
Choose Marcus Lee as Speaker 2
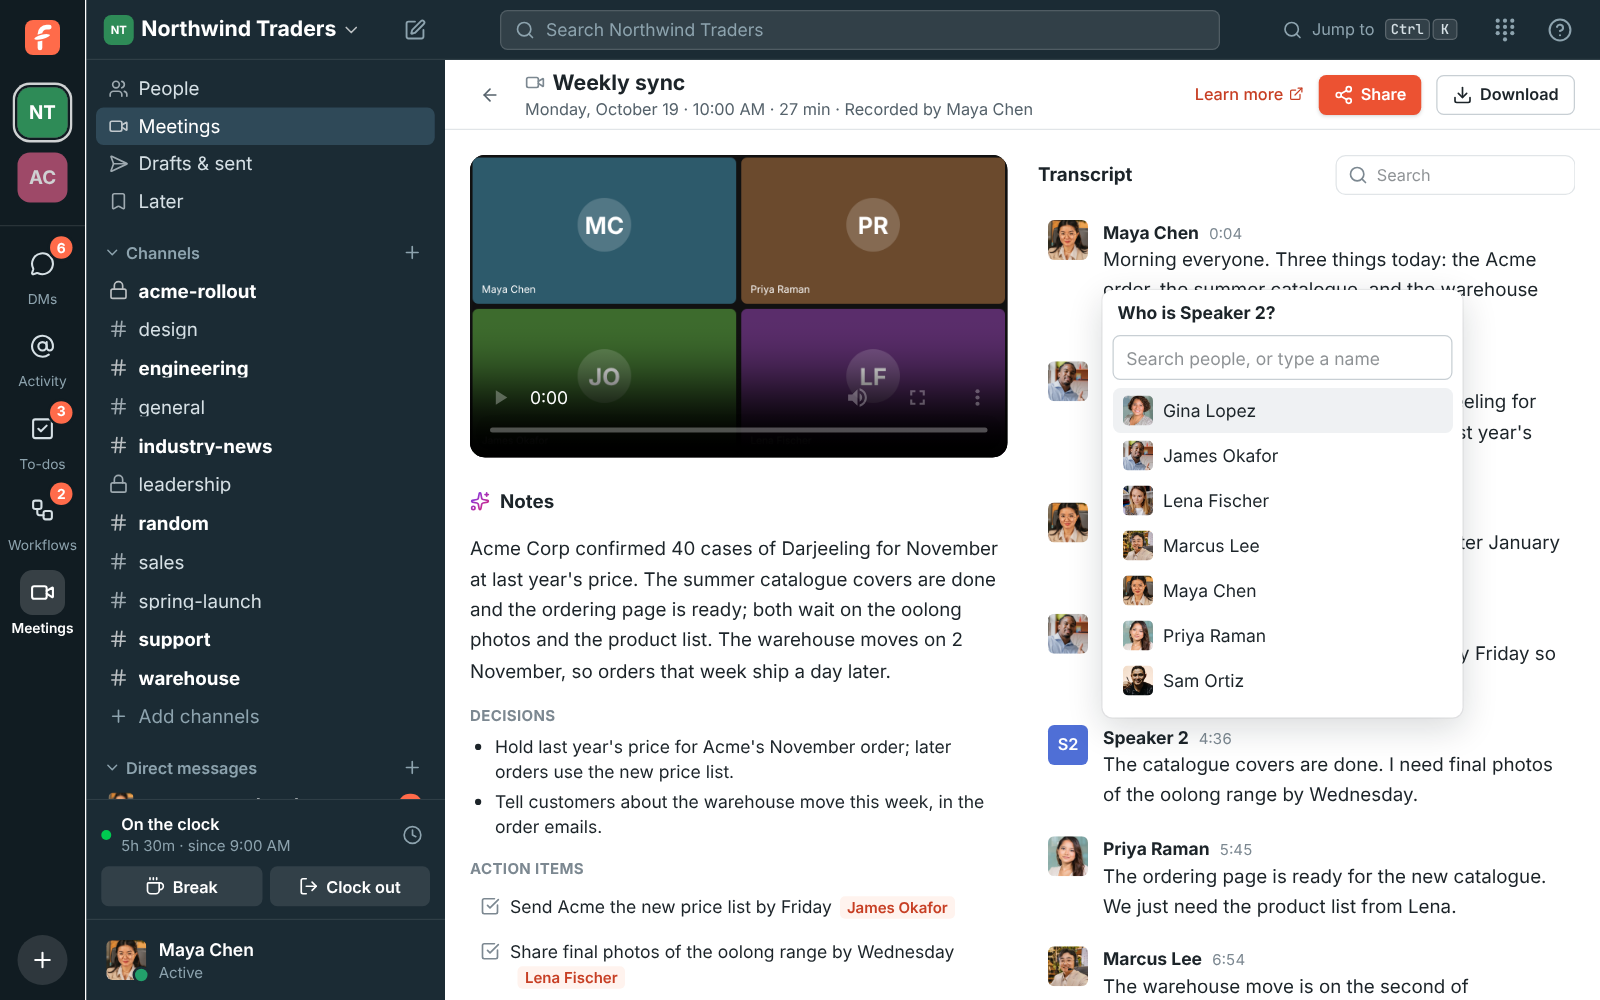pyautogui.click(x=1282, y=546)
